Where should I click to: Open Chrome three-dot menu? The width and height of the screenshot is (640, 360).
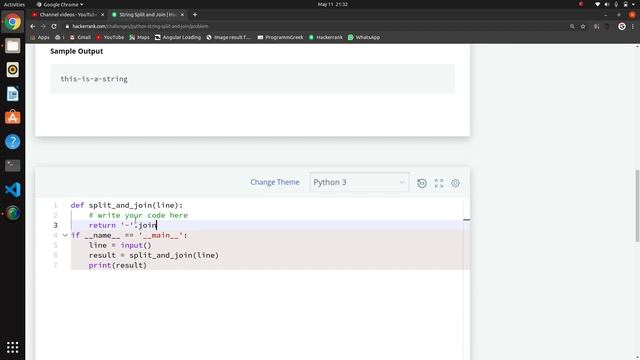[x=633, y=26]
